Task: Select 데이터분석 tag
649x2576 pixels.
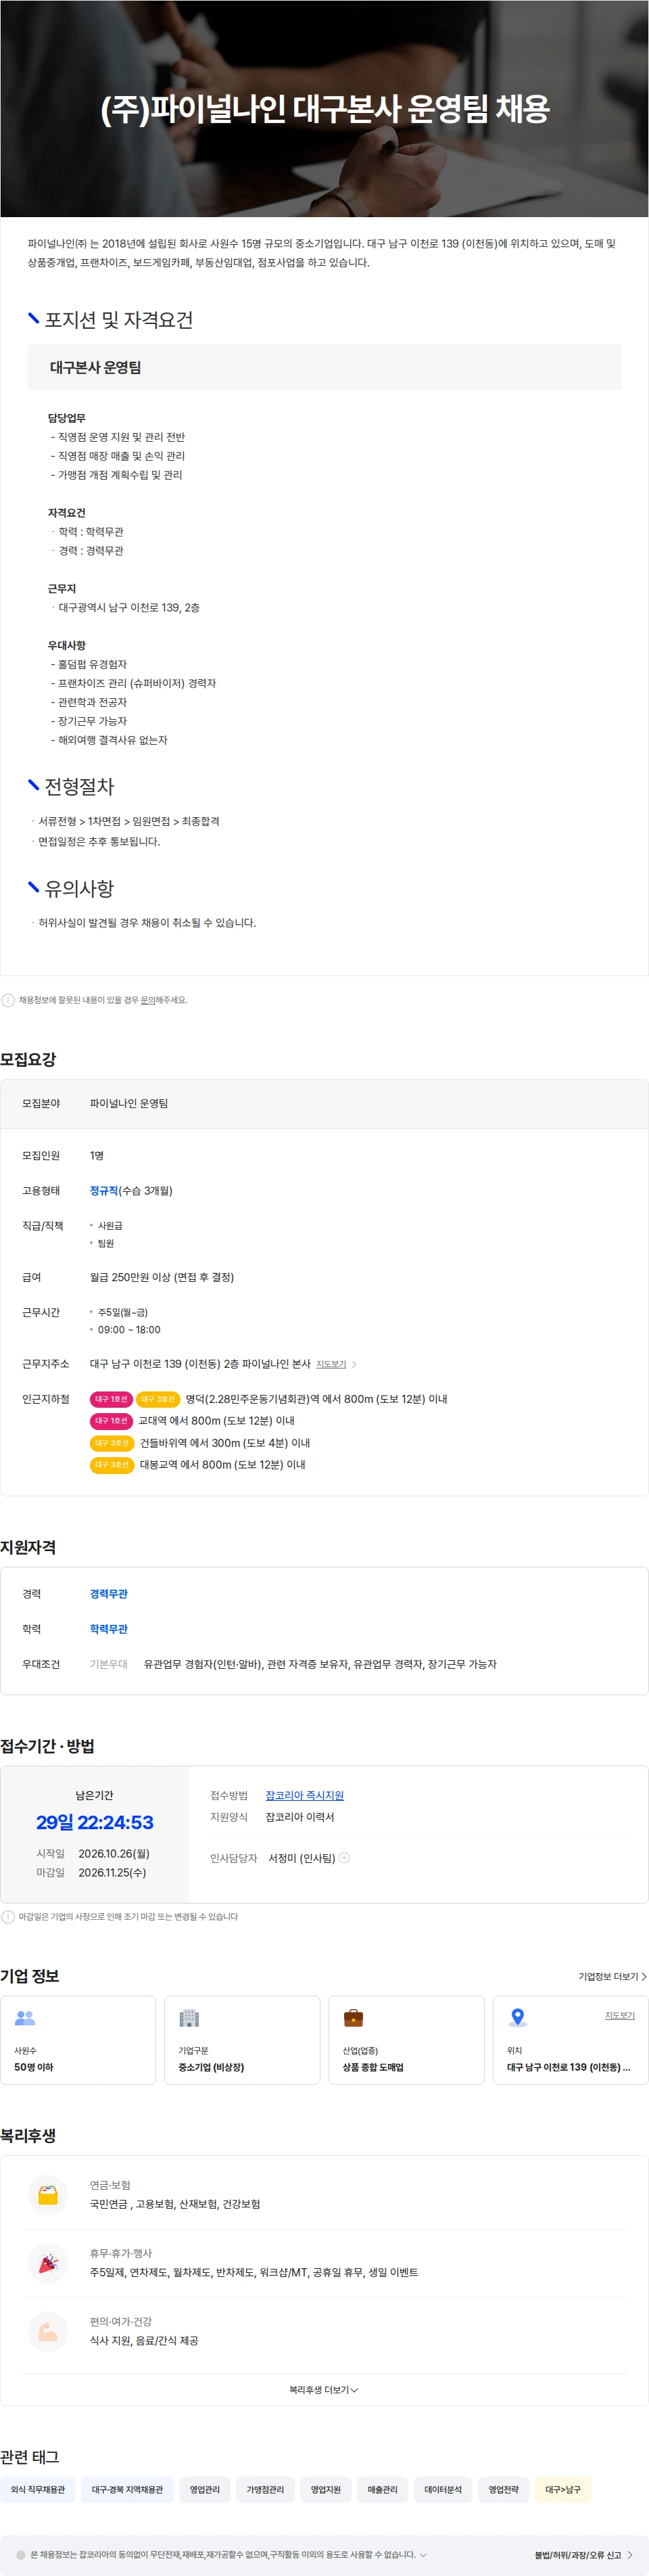Action: [443, 2490]
